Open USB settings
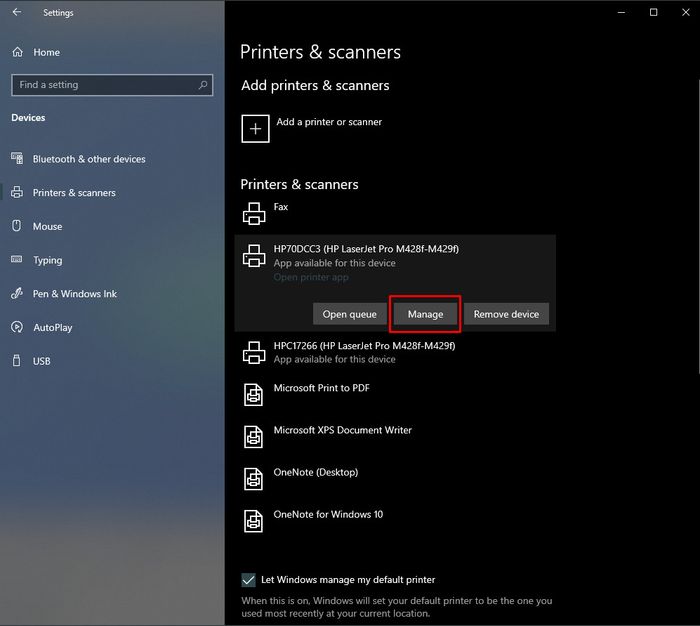 pos(42,361)
